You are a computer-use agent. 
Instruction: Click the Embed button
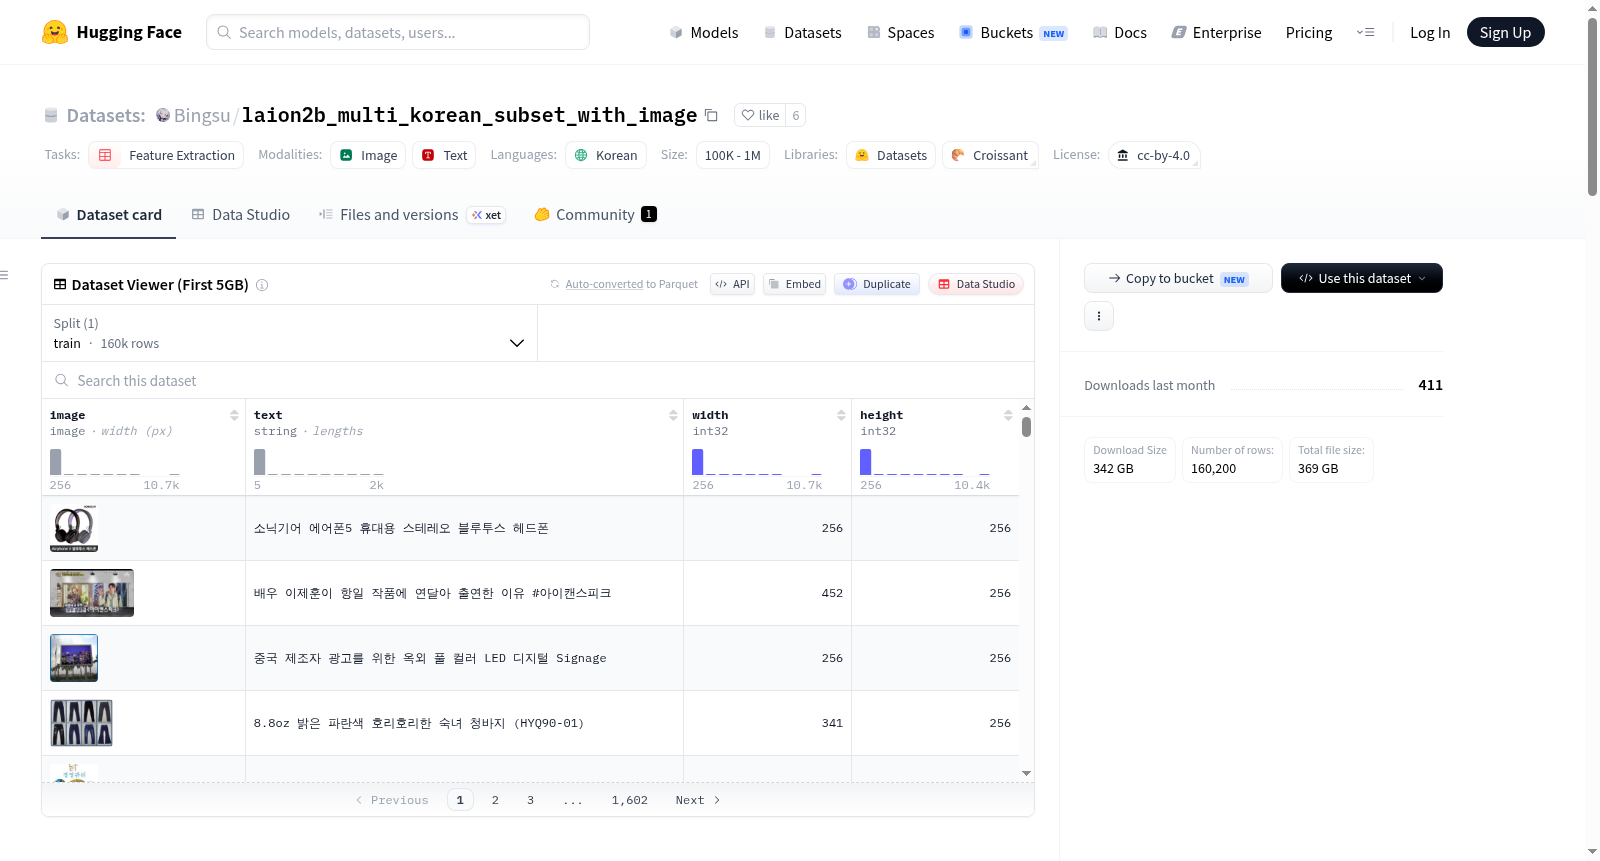click(794, 284)
